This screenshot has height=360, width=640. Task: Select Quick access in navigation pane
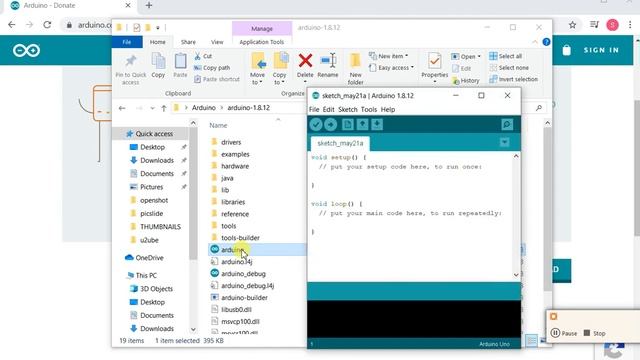150,134
